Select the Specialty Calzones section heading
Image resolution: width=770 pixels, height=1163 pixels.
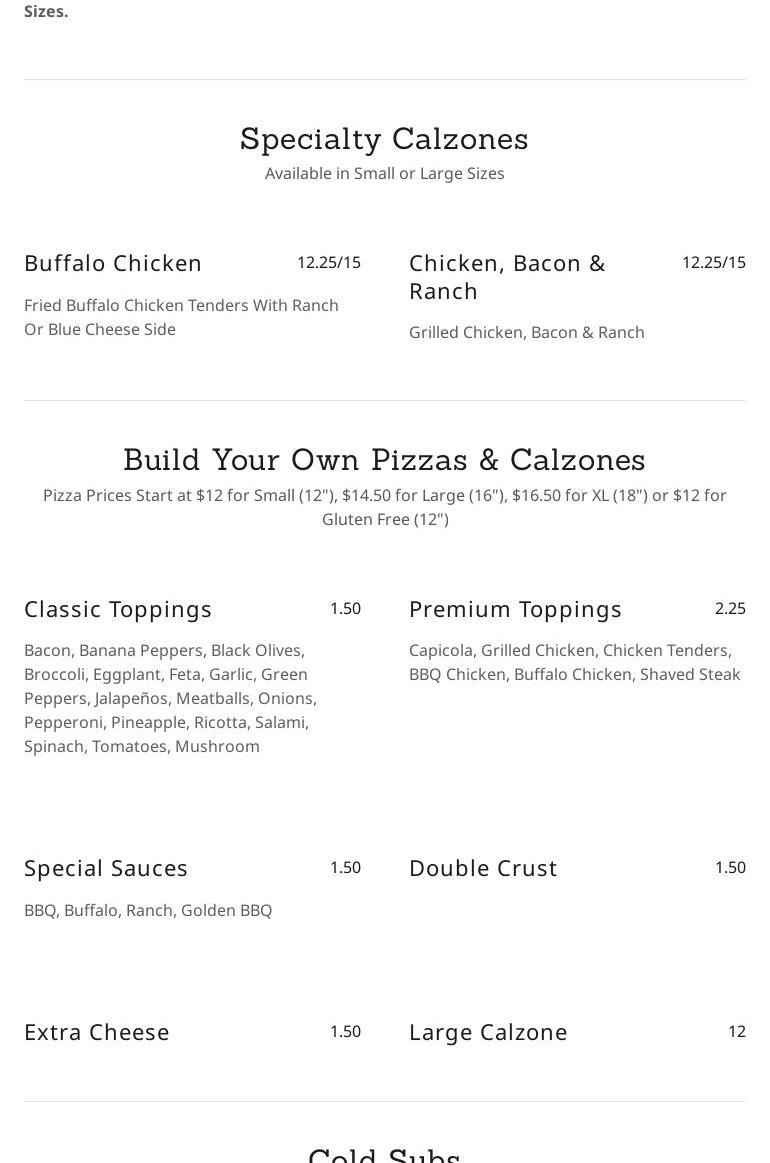click(384, 139)
